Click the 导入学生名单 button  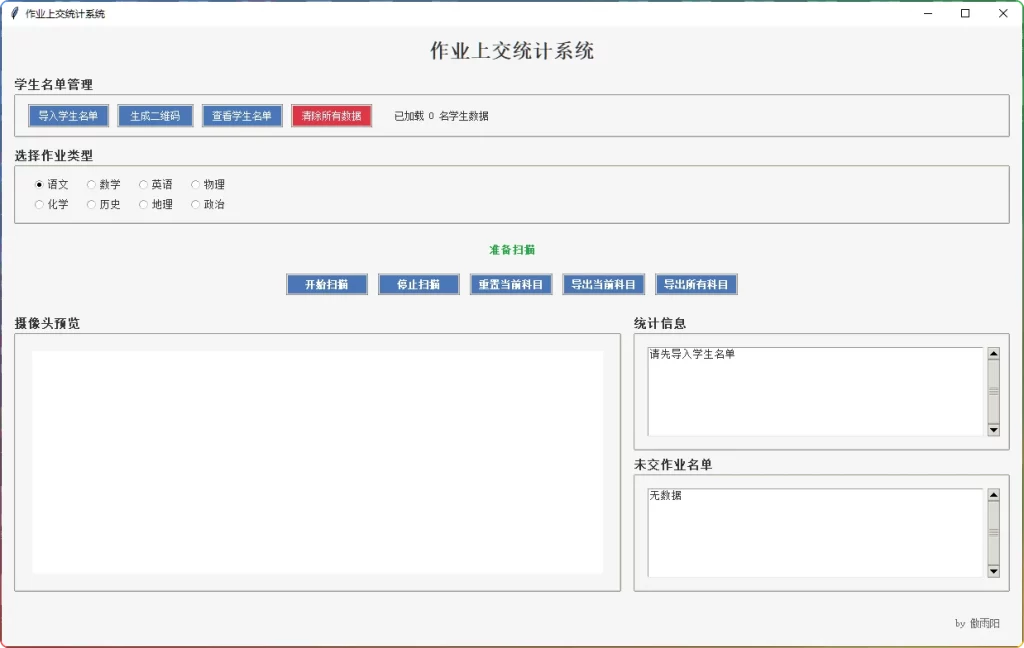point(68,115)
